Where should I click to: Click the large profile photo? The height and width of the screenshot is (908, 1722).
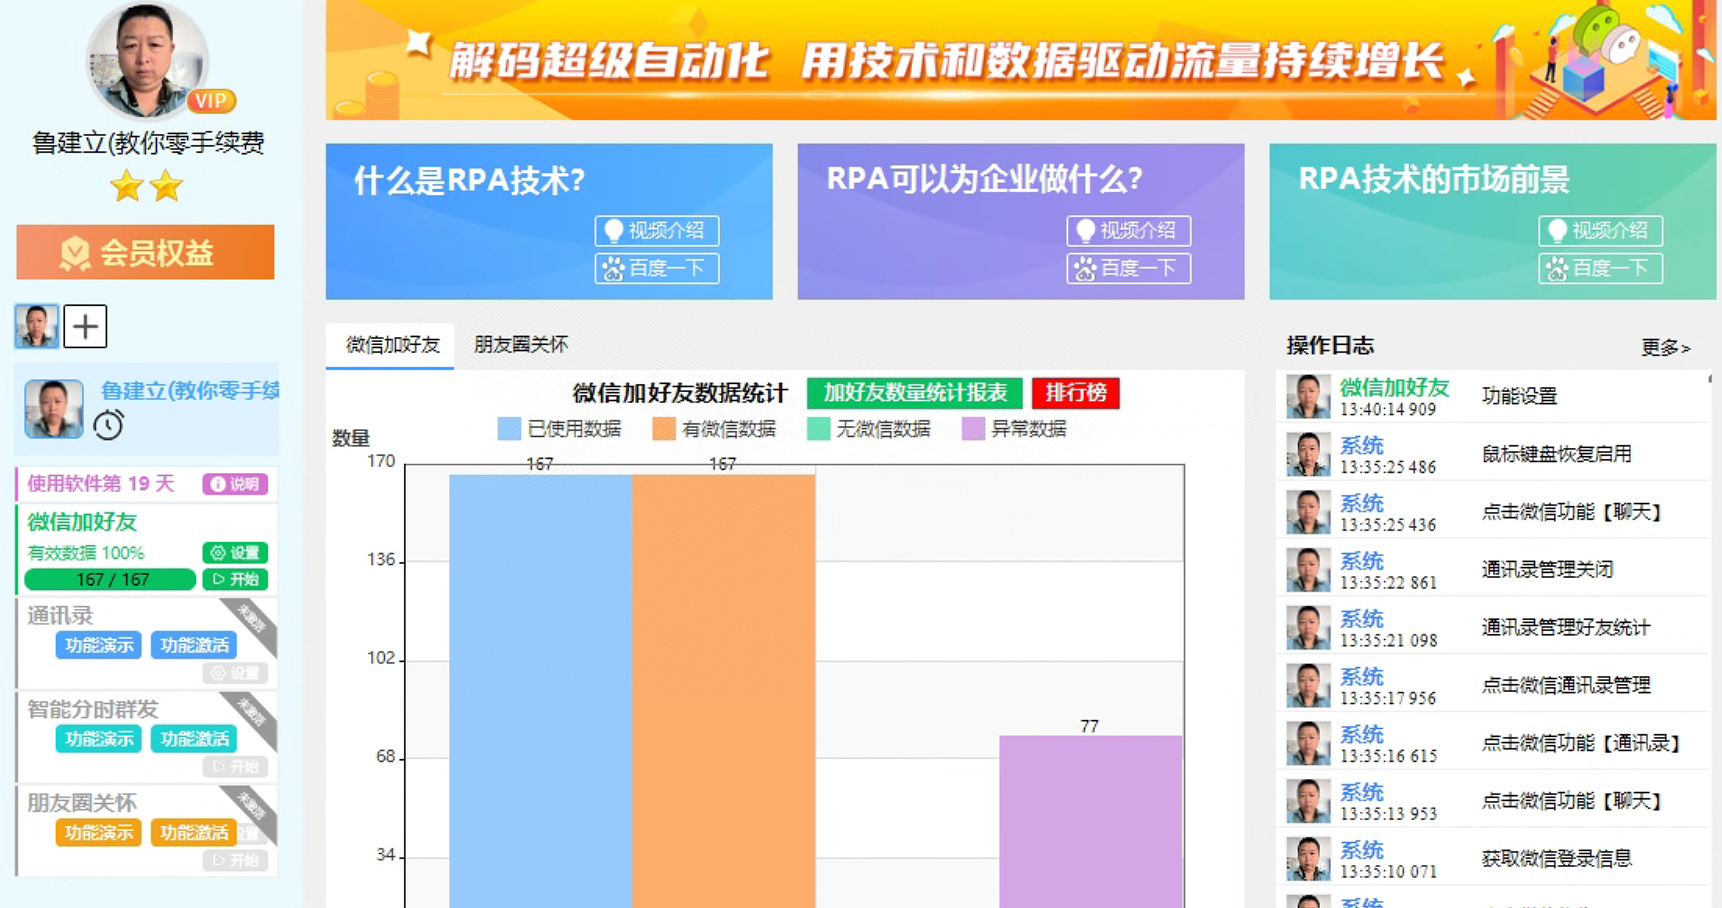click(x=148, y=60)
